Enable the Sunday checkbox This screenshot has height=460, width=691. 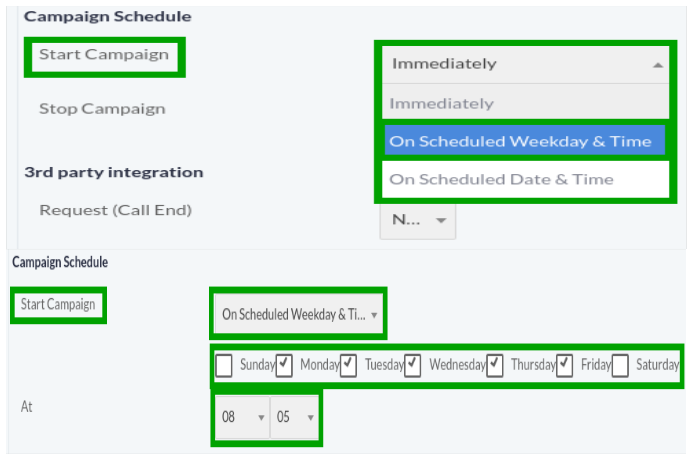tap(224, 365)
